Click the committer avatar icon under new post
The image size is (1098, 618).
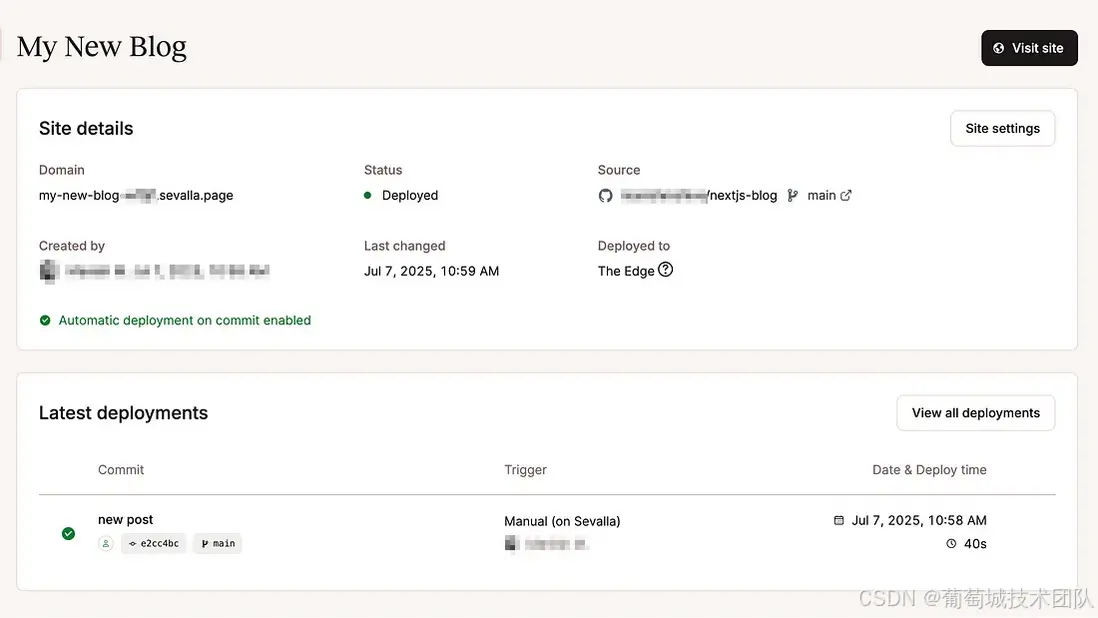pos(106,544)
